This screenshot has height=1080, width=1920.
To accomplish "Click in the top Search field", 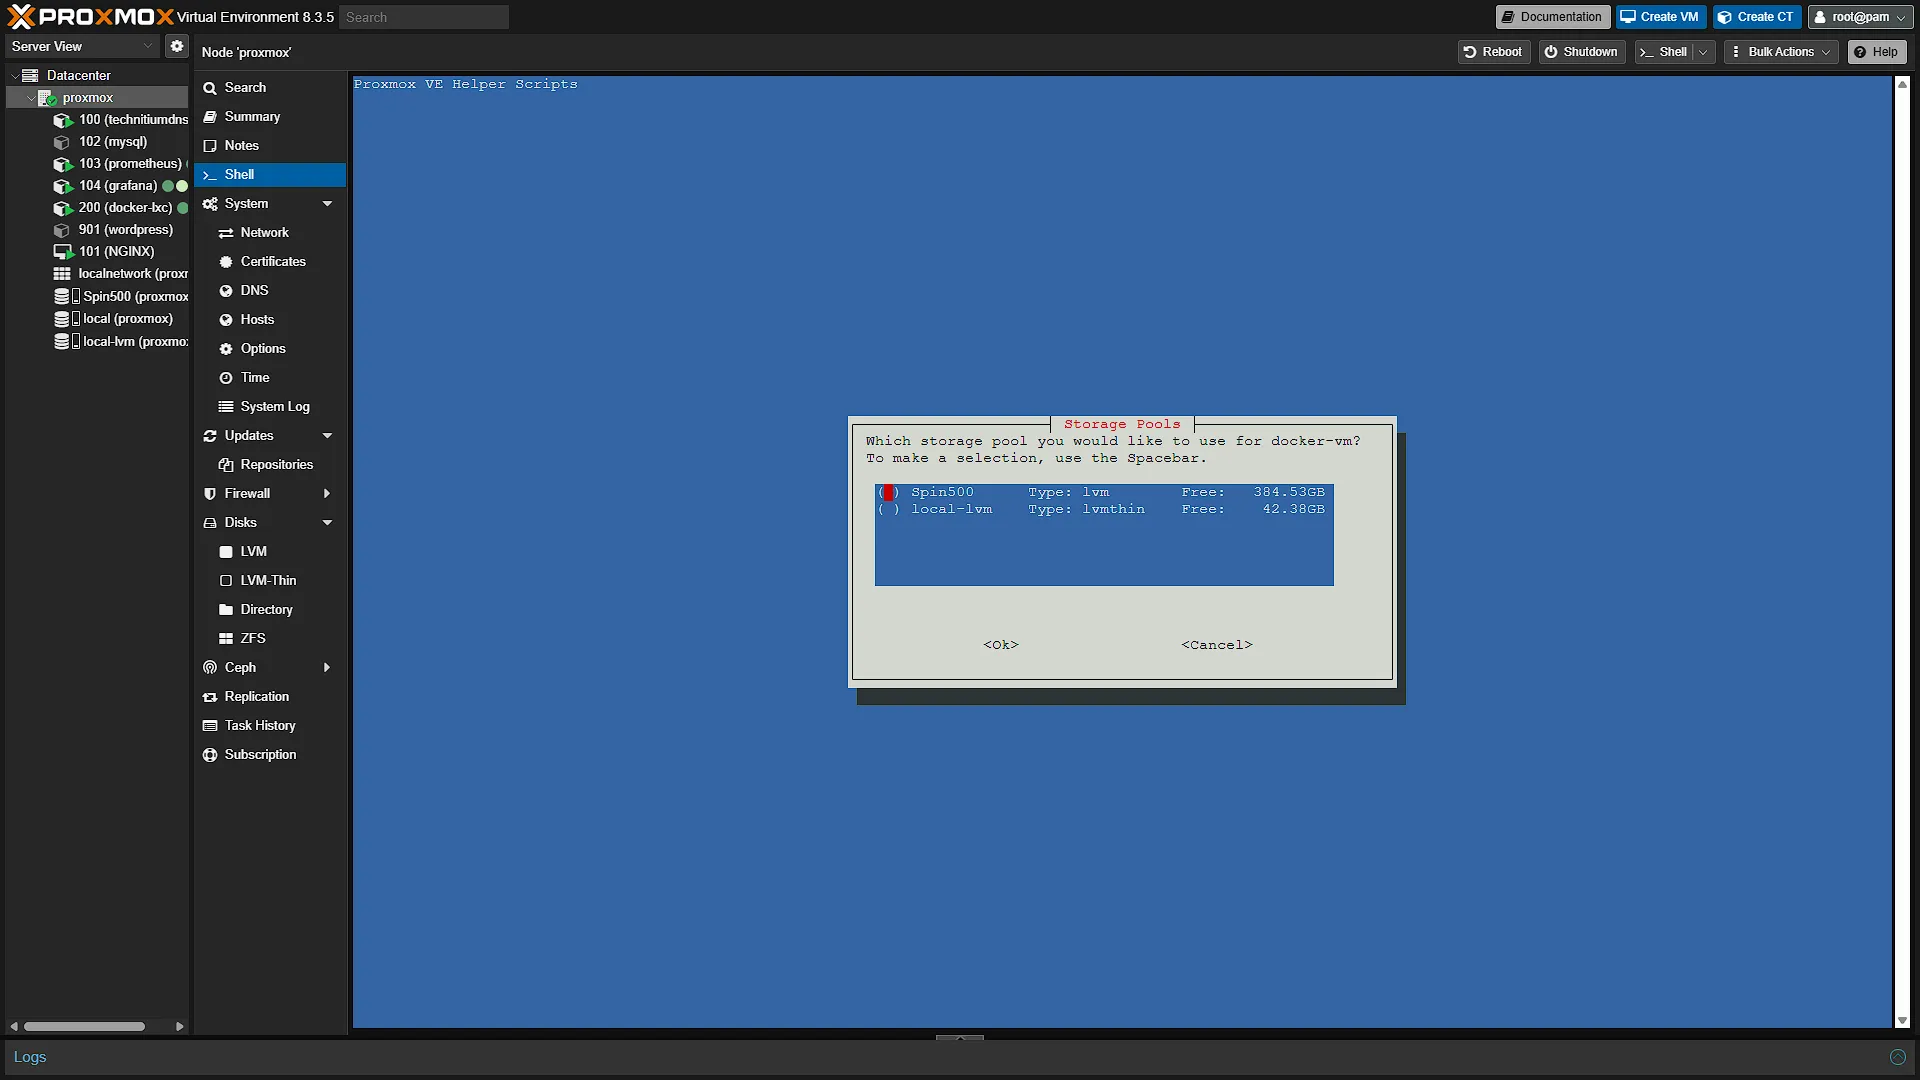I will pos(424,17).
